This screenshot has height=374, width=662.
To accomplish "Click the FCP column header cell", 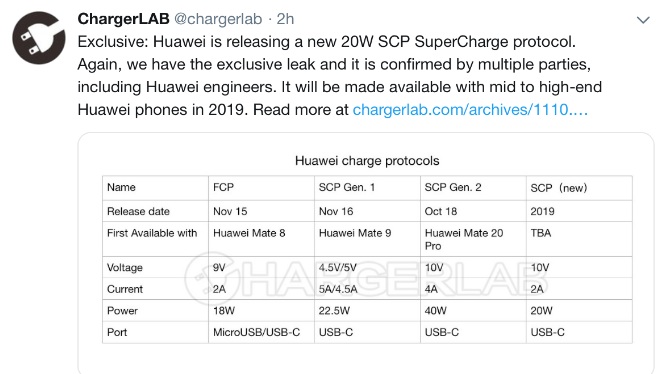I will (x=261, y=188).
